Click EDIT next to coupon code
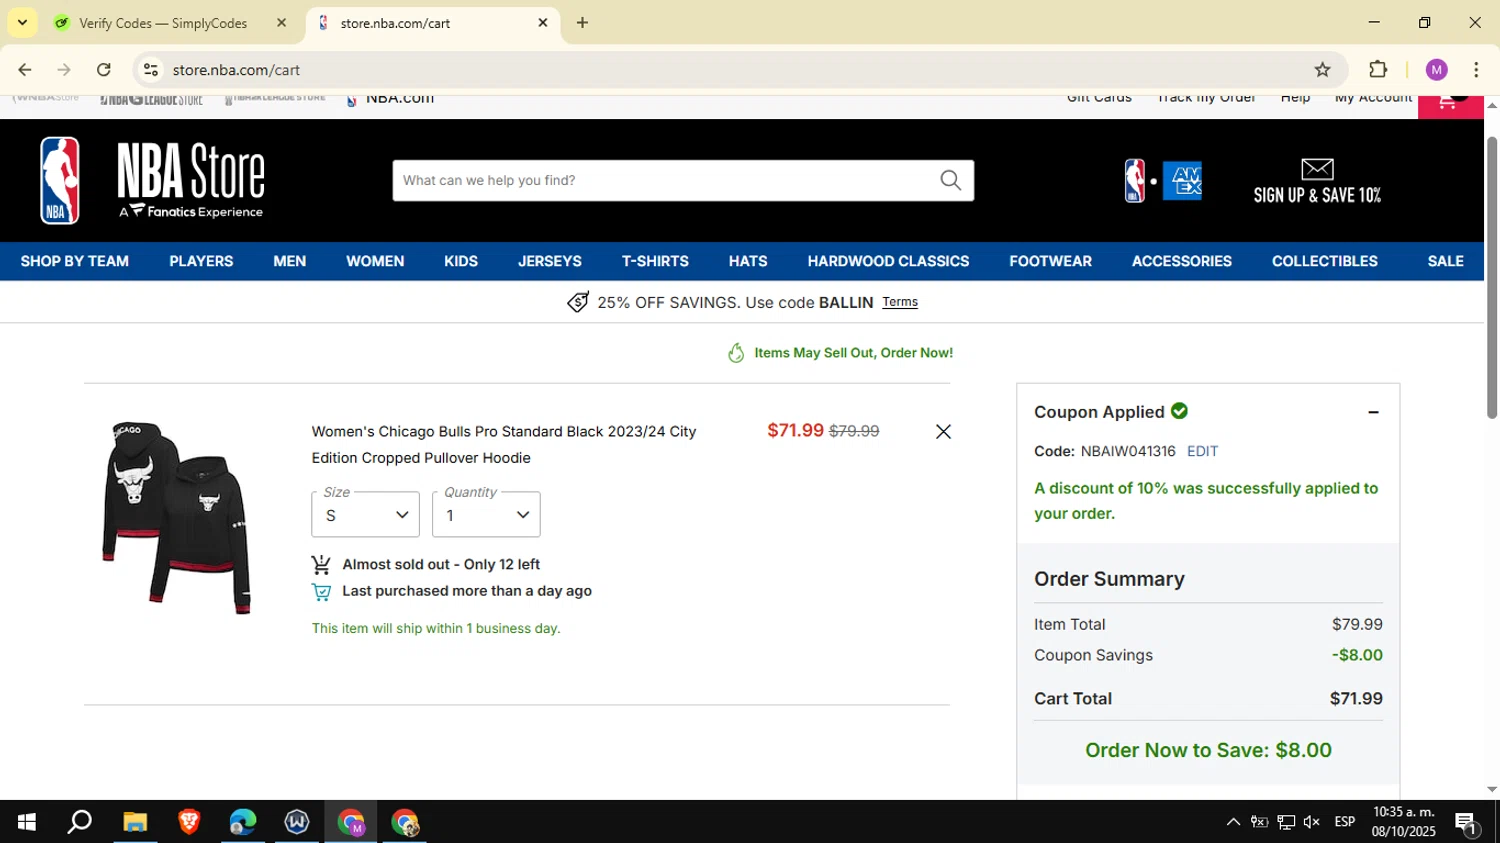The image size is (1500, 843). pos(1202,451)
